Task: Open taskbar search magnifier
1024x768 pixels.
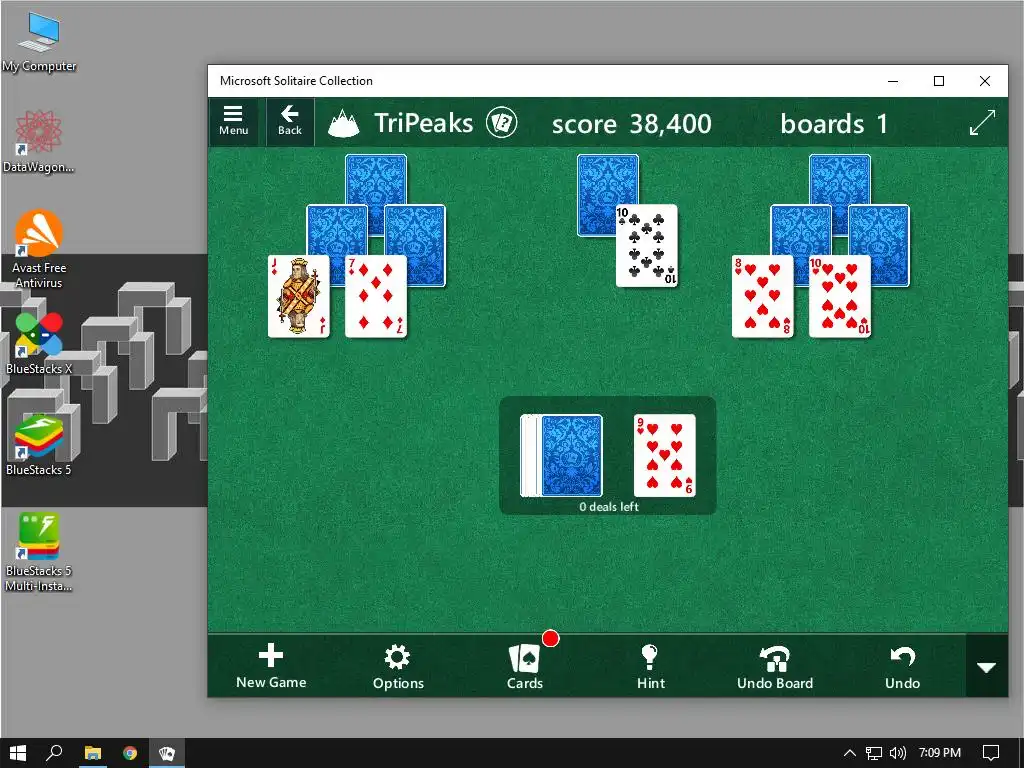Action: click(54, 753)
